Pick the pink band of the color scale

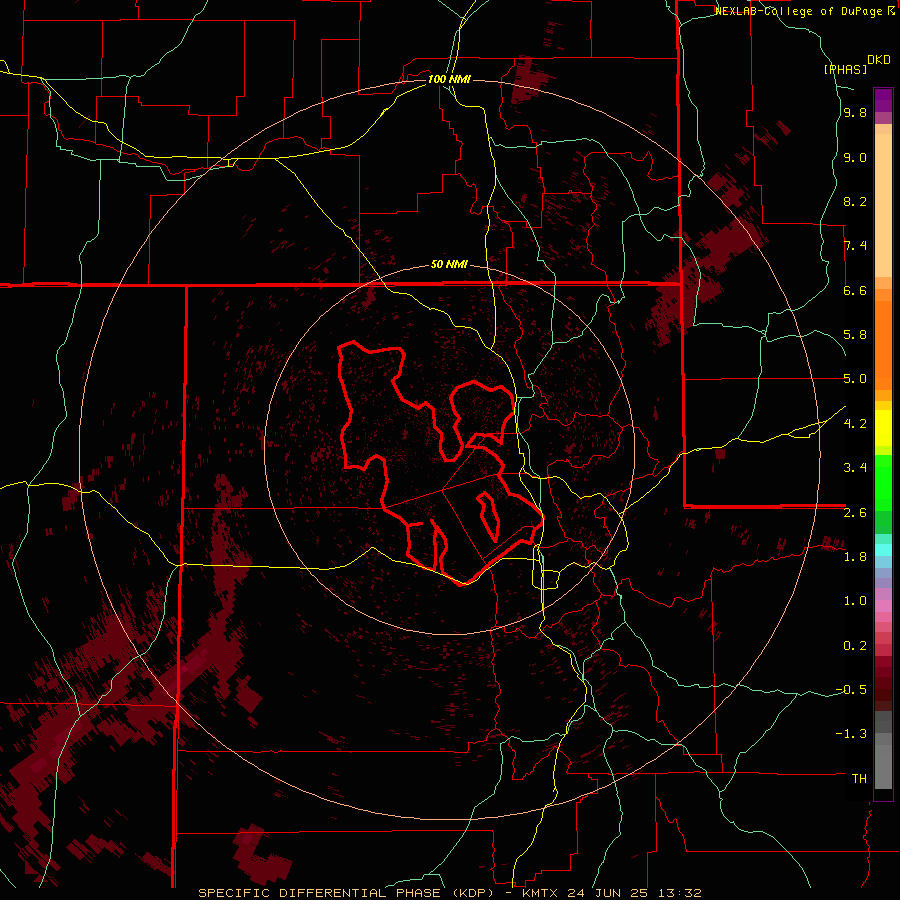pyautogui.click(x=883, y=606)
